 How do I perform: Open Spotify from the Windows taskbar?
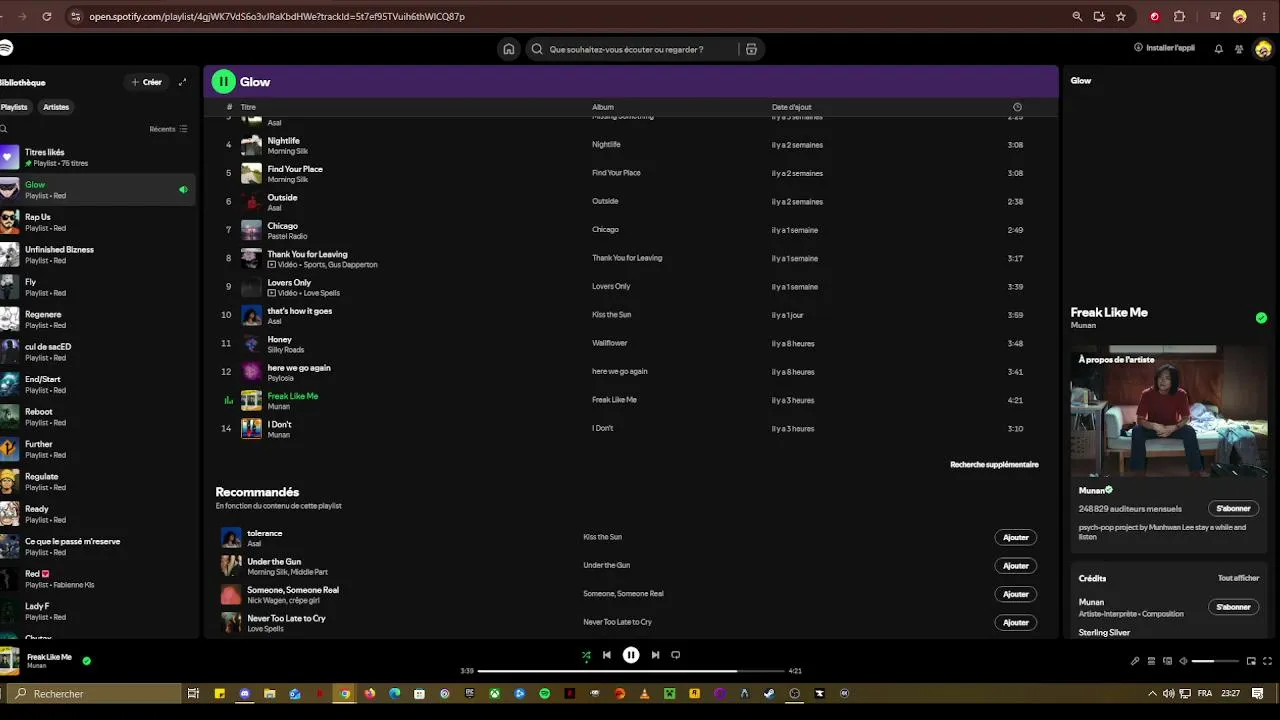544,694
